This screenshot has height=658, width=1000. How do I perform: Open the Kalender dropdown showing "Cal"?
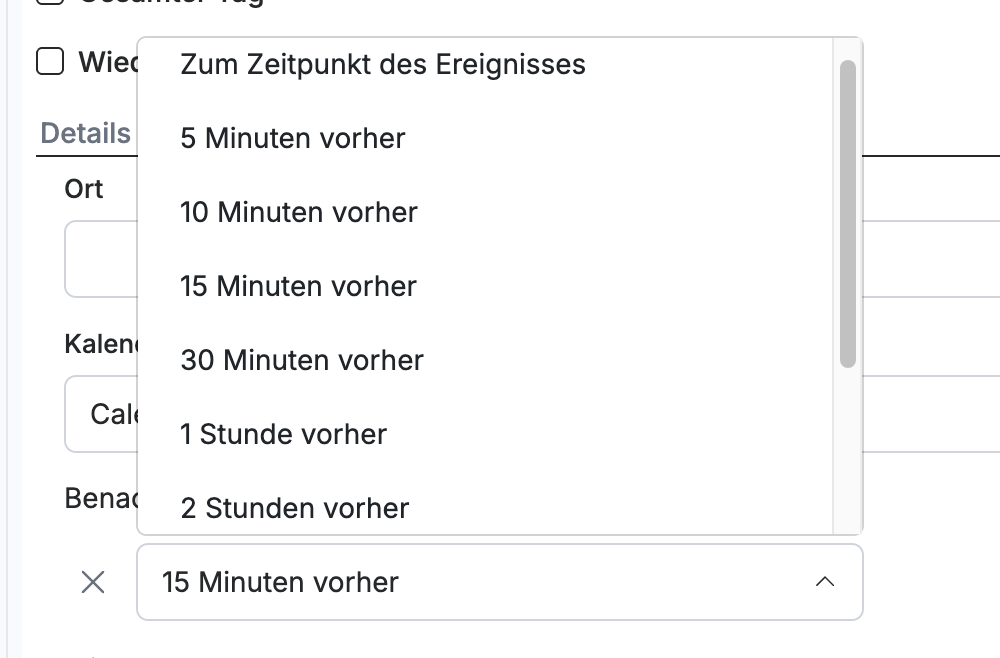tap(102, 414)
